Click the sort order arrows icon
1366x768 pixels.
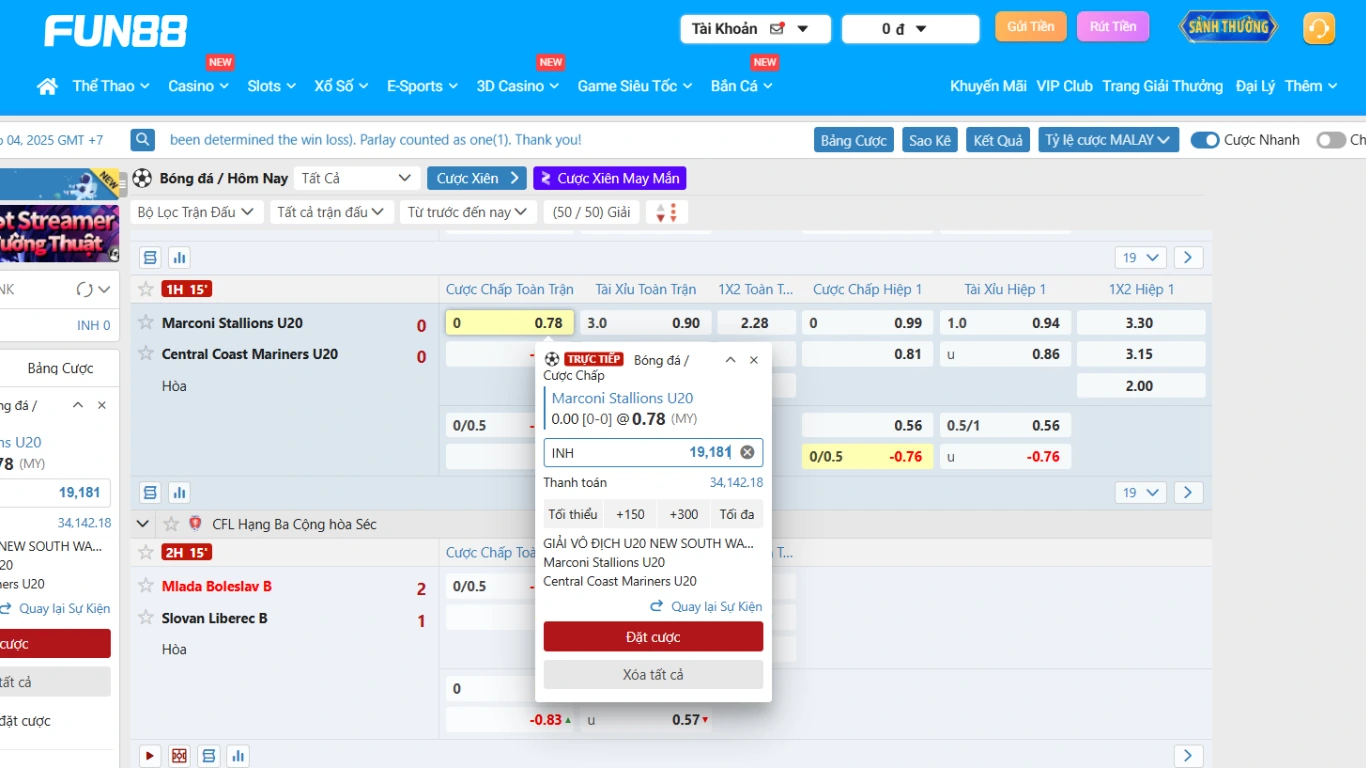667,212
